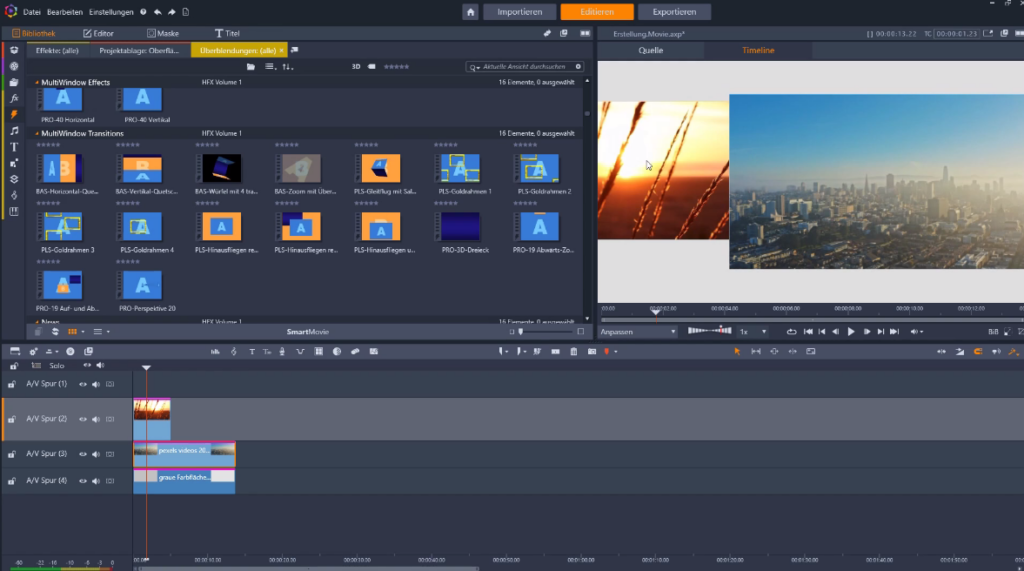Toggle the orange magnet snapping icon
This screenshot has width=1024, height=571.
tap(978, 351)
